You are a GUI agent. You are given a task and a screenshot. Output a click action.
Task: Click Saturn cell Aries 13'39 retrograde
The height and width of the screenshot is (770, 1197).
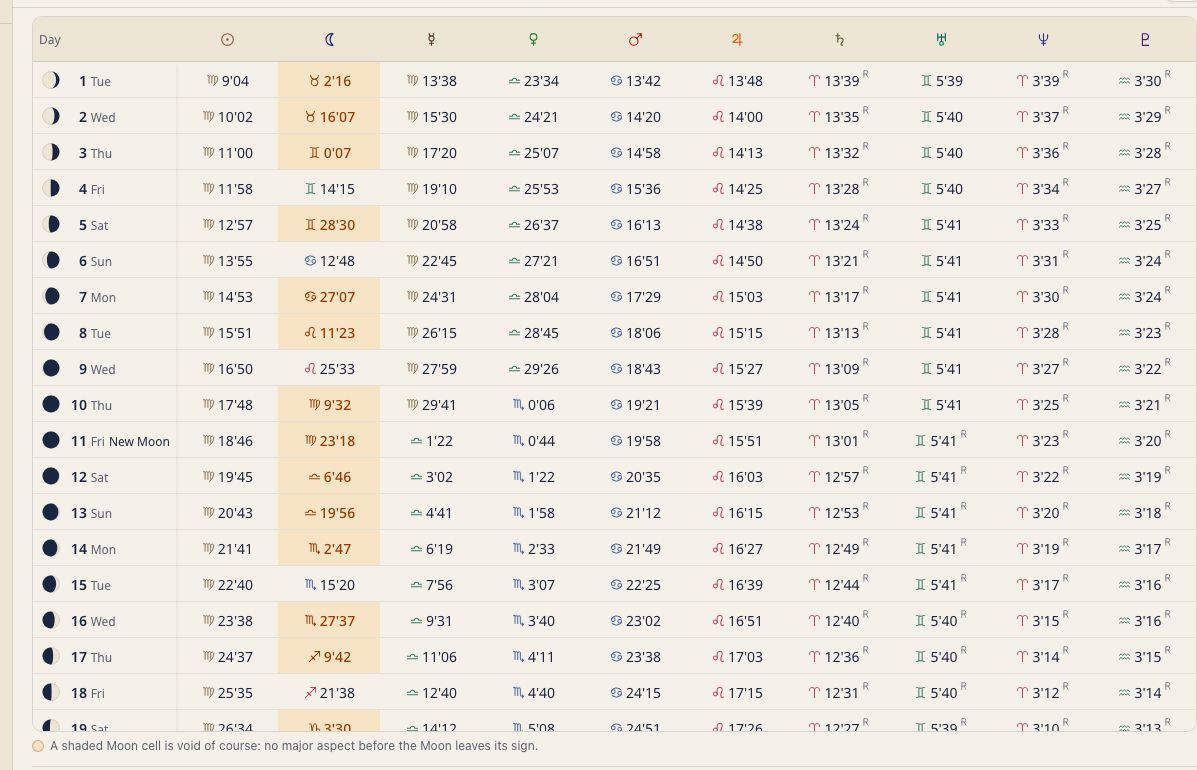(838, 79)
